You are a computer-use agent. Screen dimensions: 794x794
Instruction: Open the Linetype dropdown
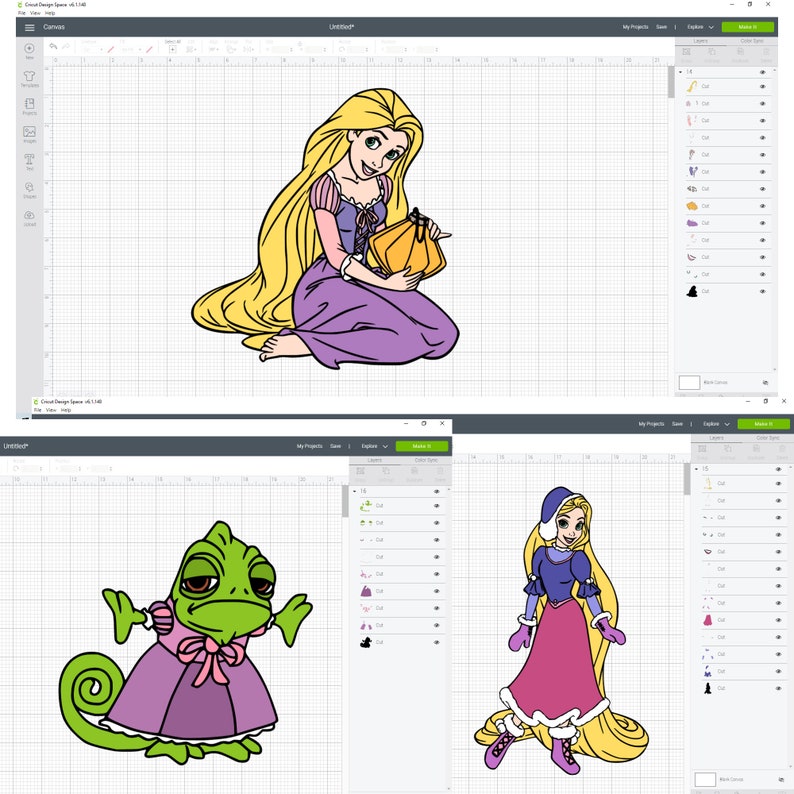tap(92, 50)
